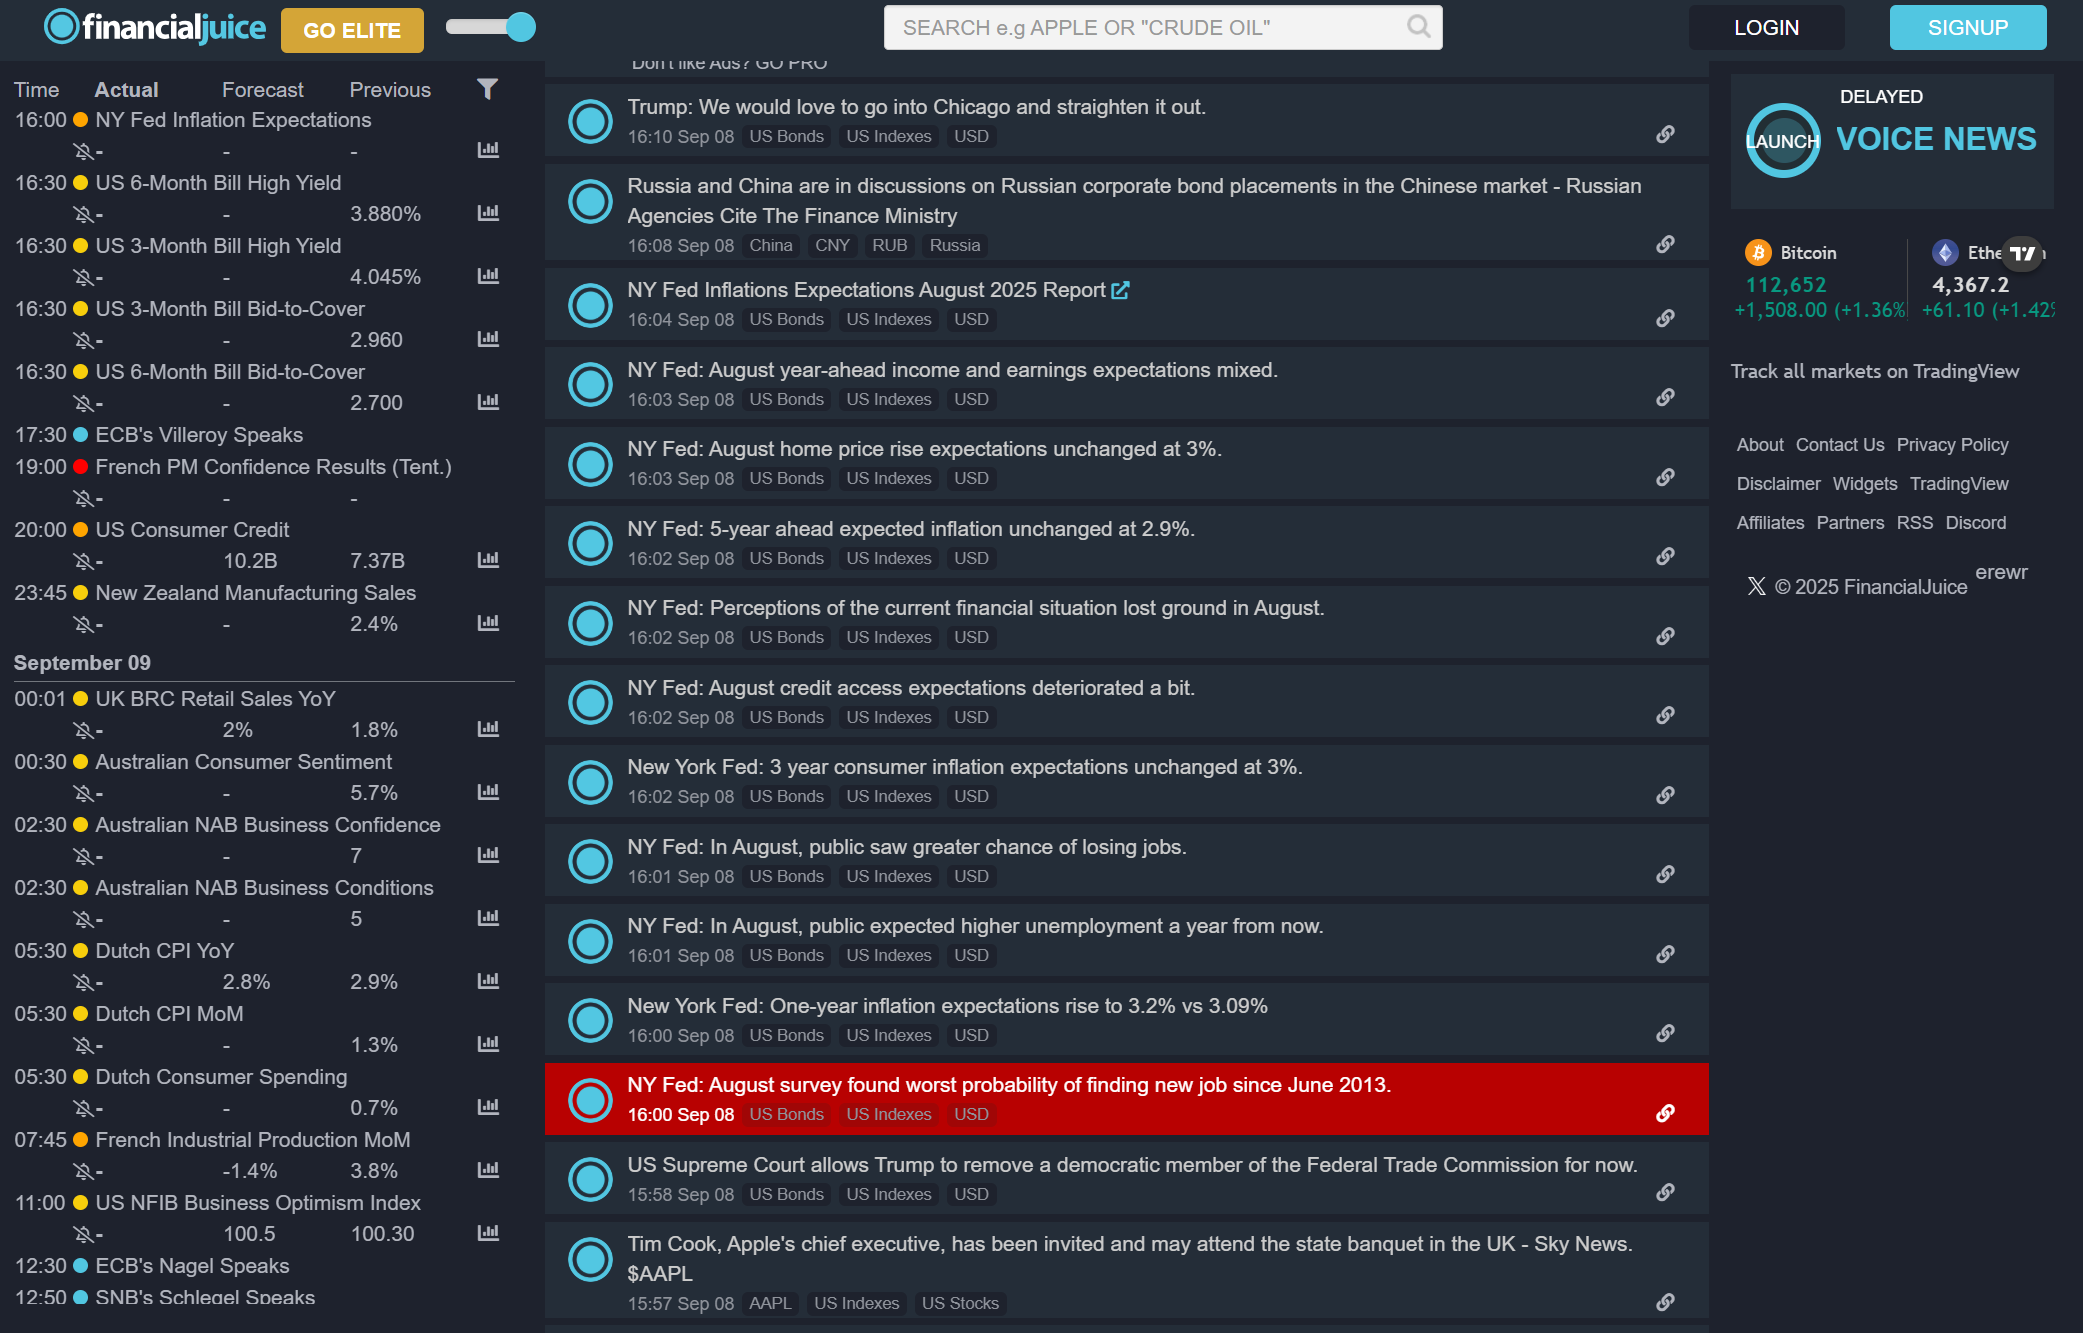Screen dimensions: 2083x1333
Task: Launch the Voice News player
Action: tap(1783, 141)
